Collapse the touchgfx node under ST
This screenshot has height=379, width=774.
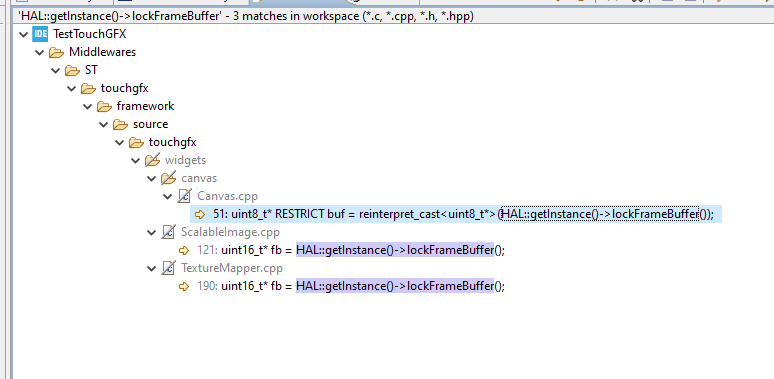tap(72, 89)
